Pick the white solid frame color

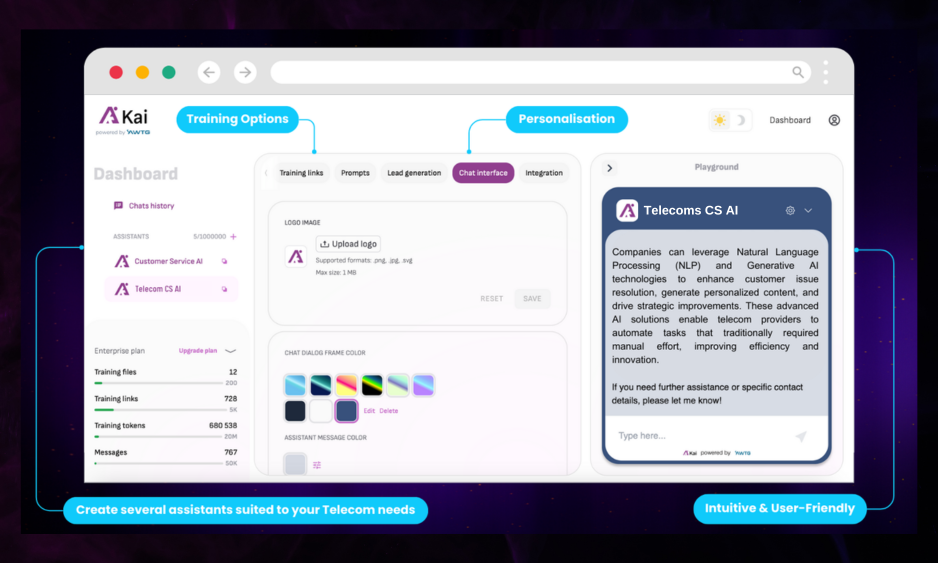(321, 411)
